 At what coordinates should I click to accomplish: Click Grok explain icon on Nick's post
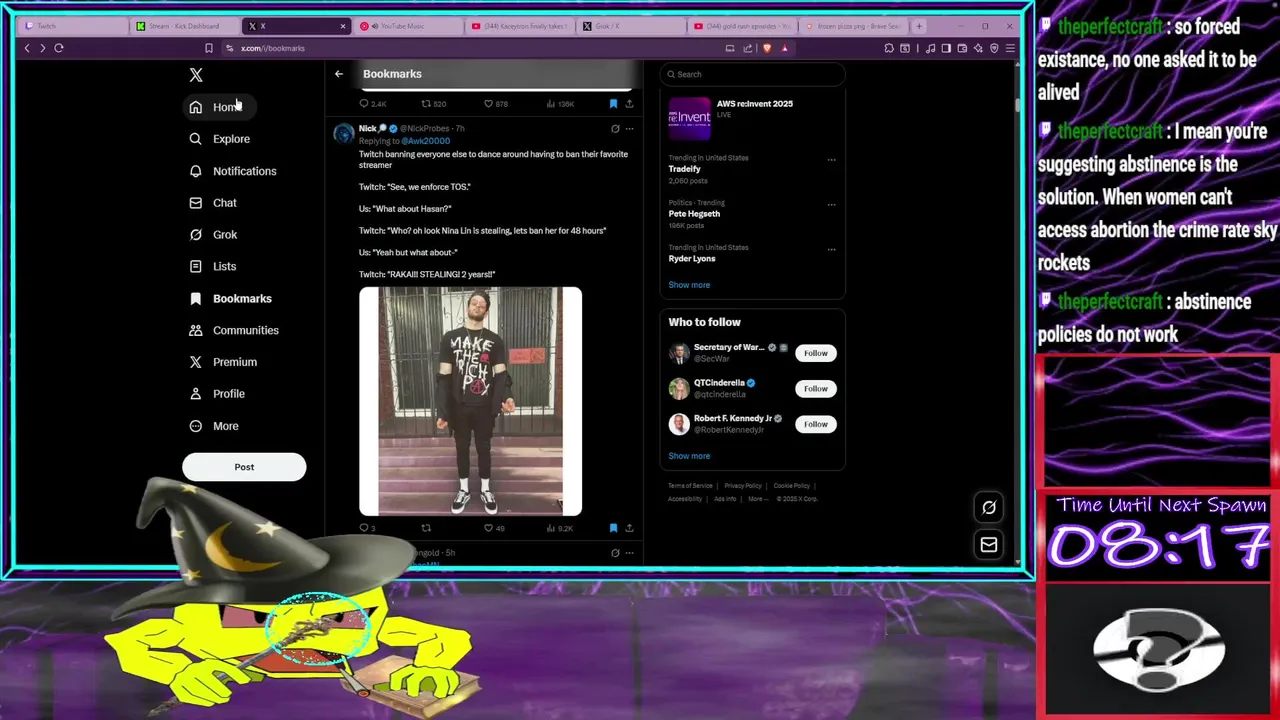pyautogui.click(x=615, y=129)
